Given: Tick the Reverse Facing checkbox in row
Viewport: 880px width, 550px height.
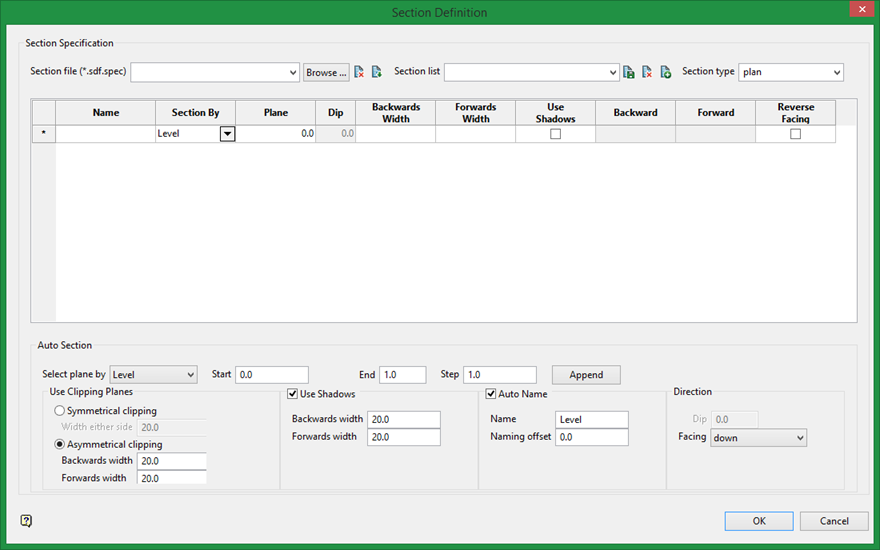Looking at the screenshot, I should pyautogui.click(x=795, y=134).
